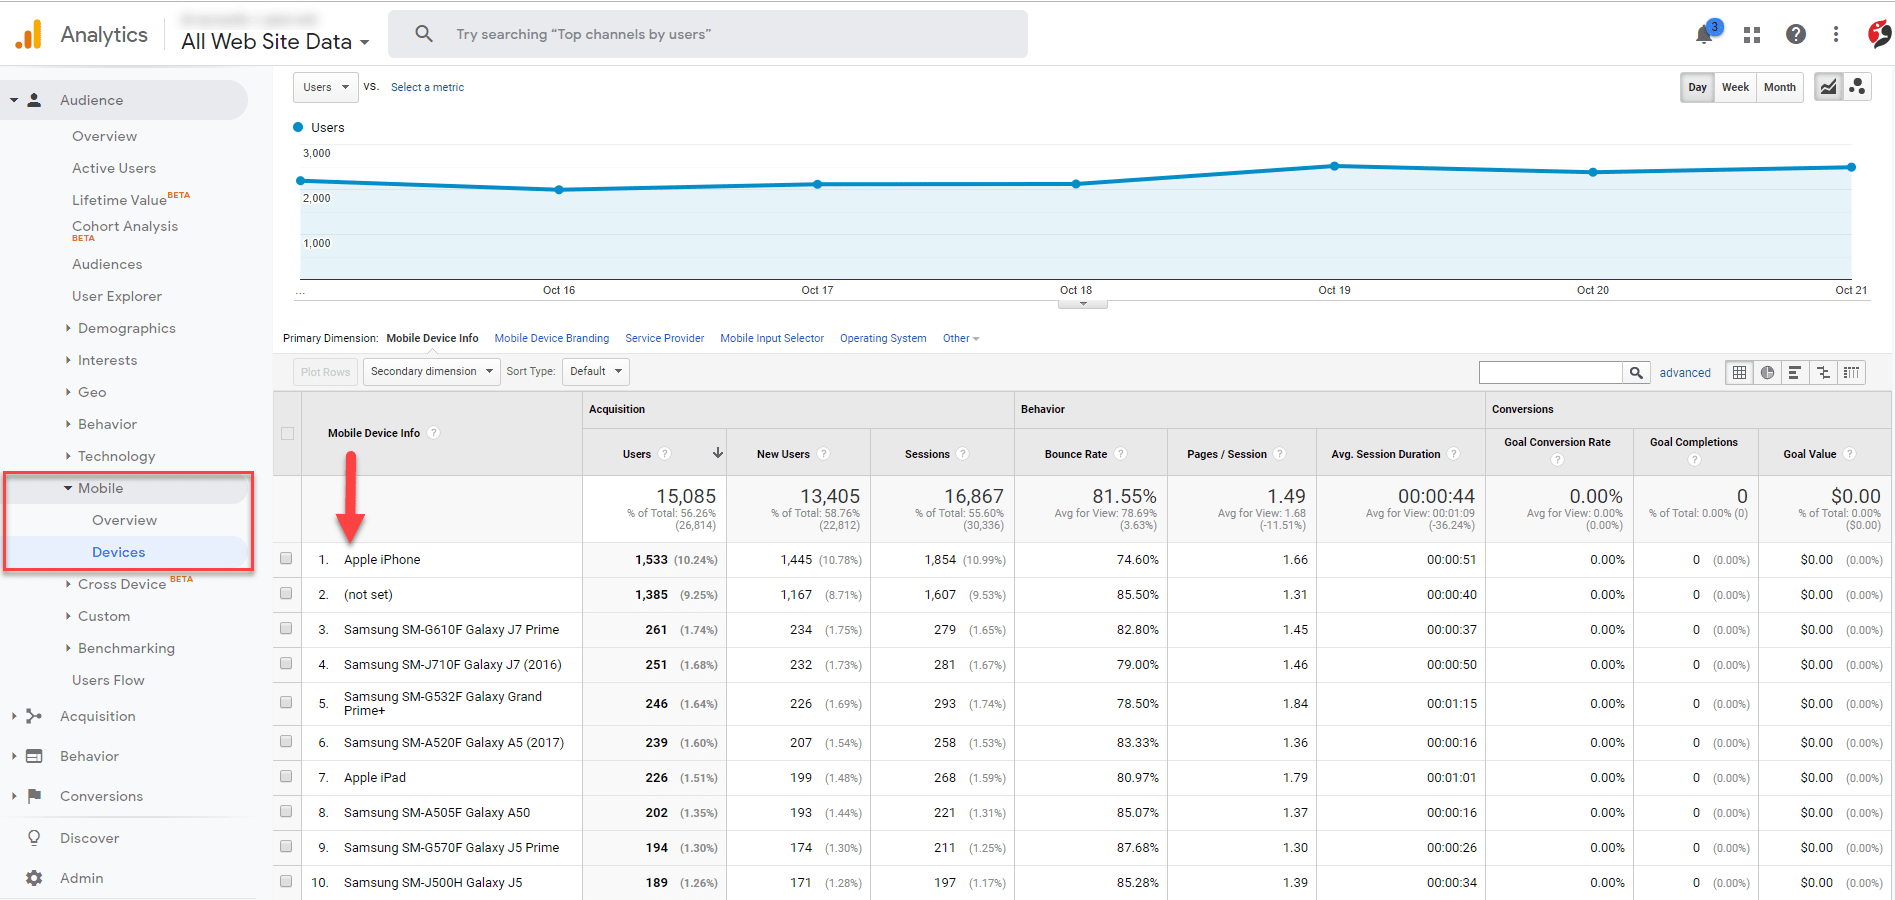Select the pivot table view icon
This screenshot has width=1895, height=900.
(1851, 372)
